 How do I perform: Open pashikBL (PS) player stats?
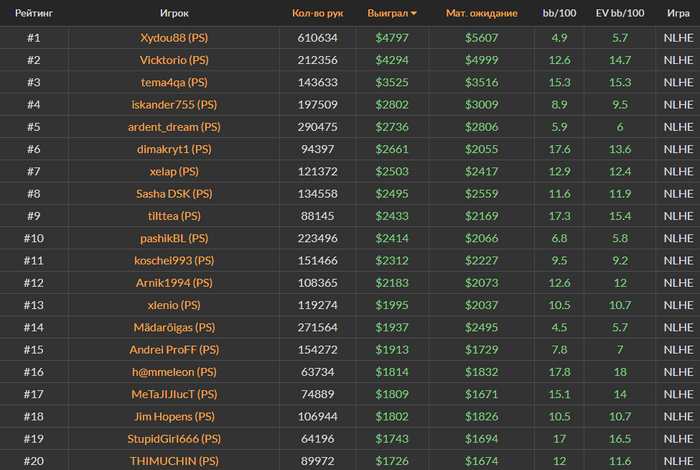pyautogui.click(x=174, y=238)
